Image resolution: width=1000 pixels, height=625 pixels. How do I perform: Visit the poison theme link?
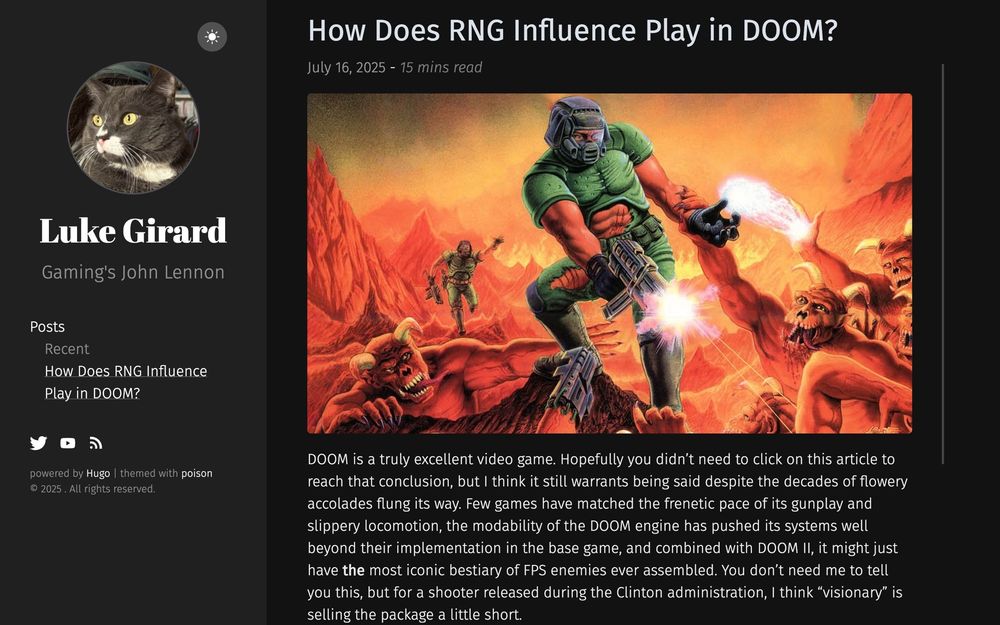pos(196,473)
